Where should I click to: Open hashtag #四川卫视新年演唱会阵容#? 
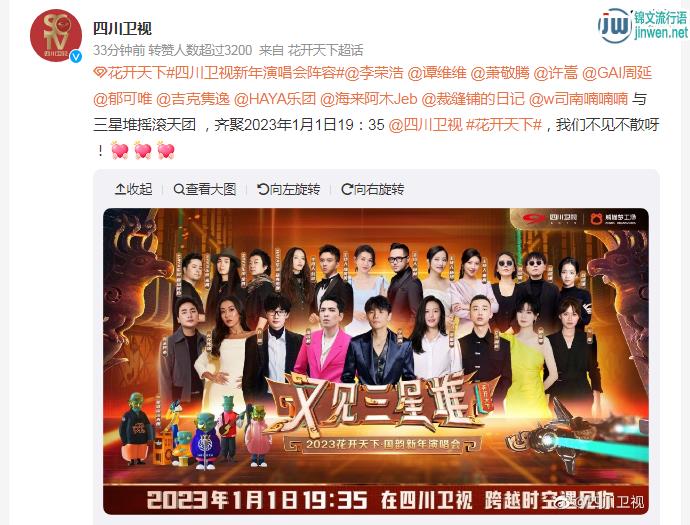pos(255,73)
